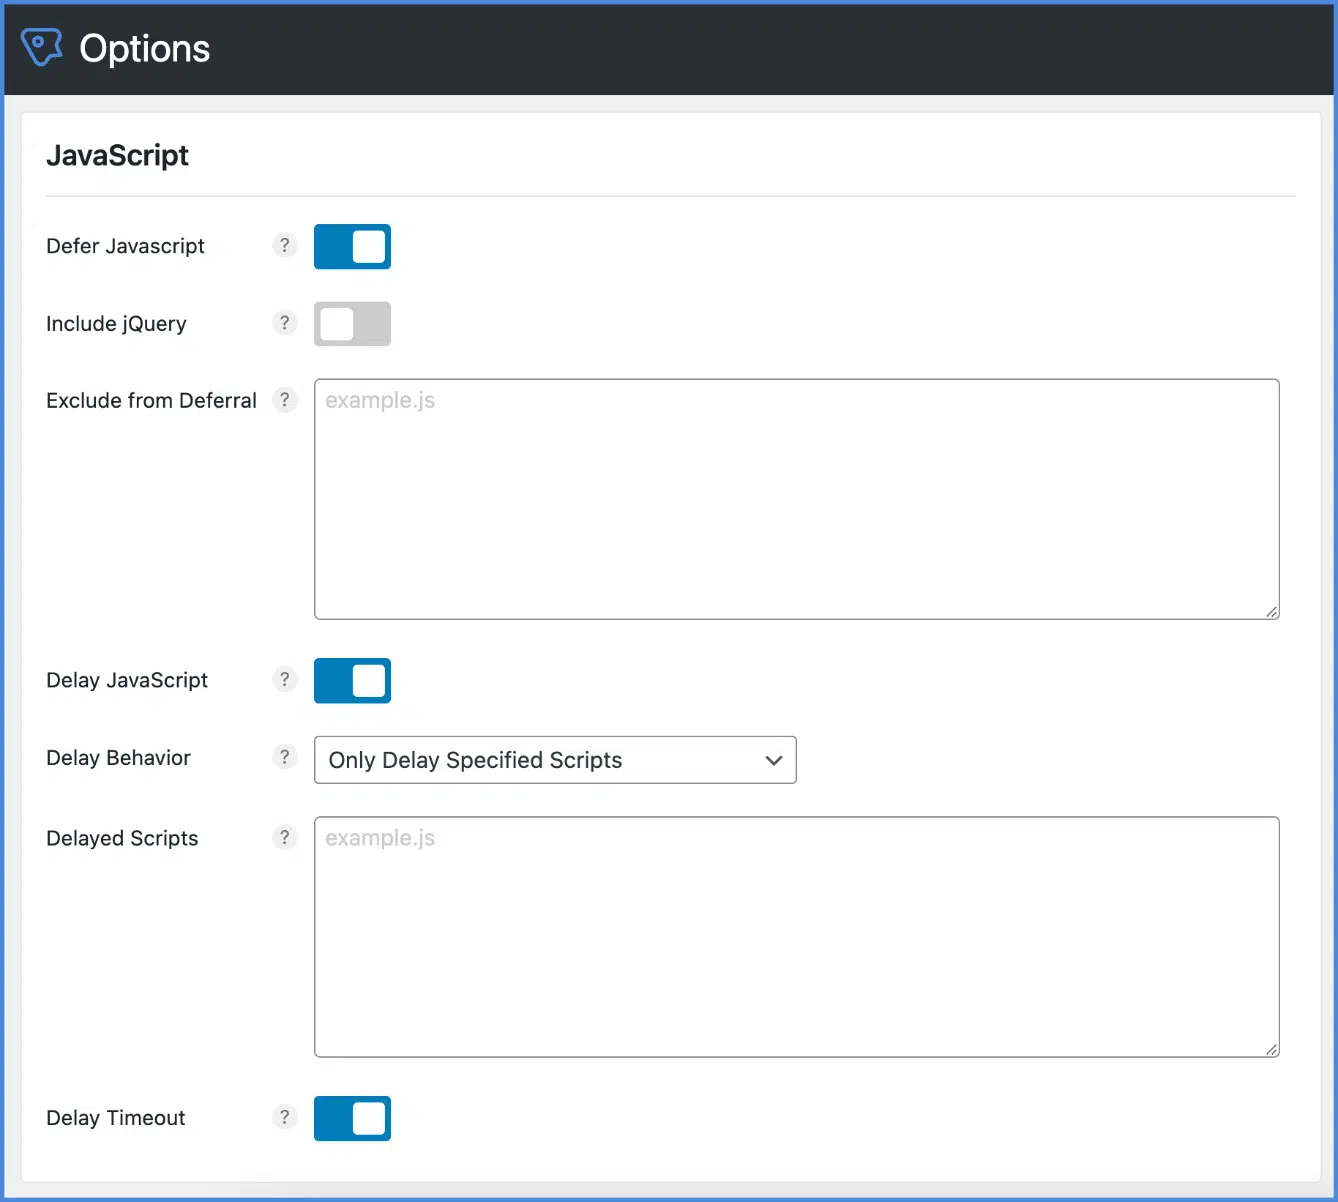
Task: Disable the Delay JavaScript toggle
Action: click(352, 681)
